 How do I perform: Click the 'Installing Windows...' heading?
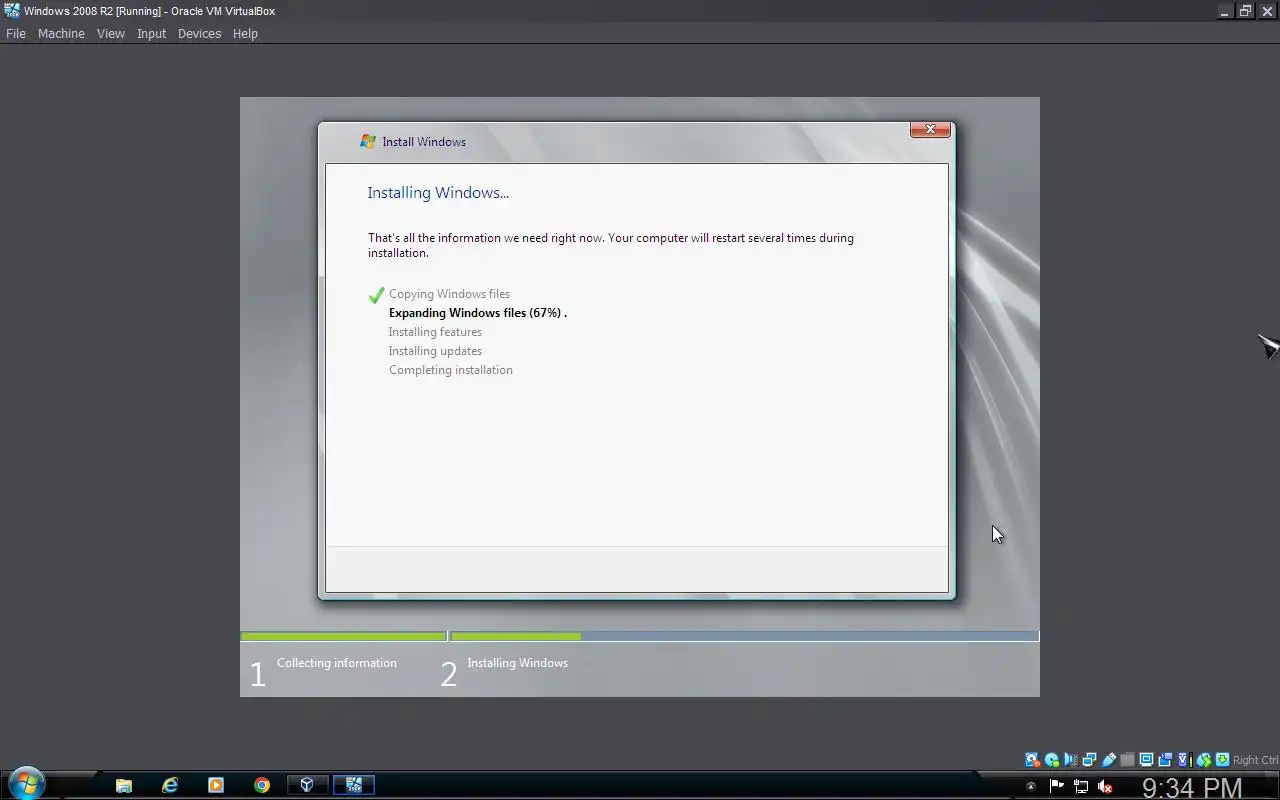[x=438, y=193]
